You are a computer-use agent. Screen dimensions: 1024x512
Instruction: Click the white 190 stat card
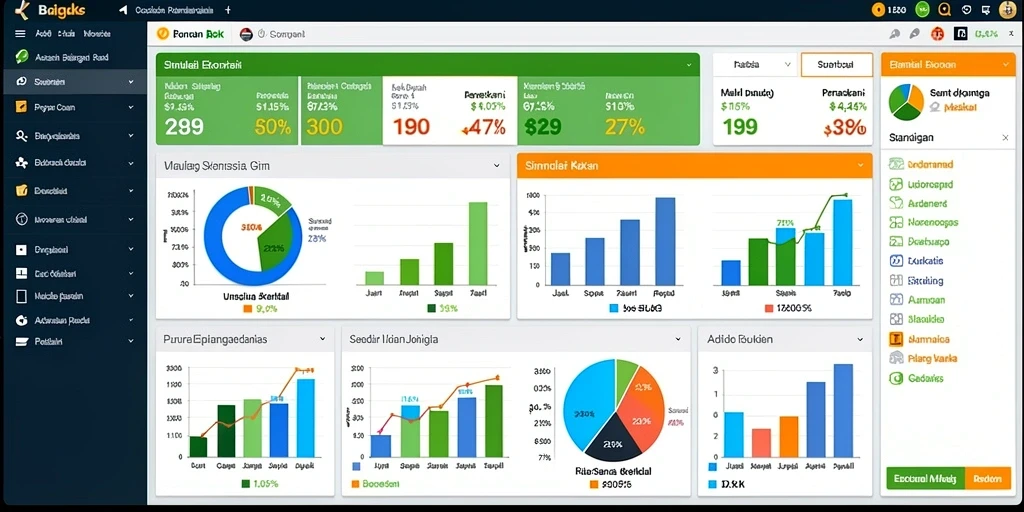coord(450,111)
